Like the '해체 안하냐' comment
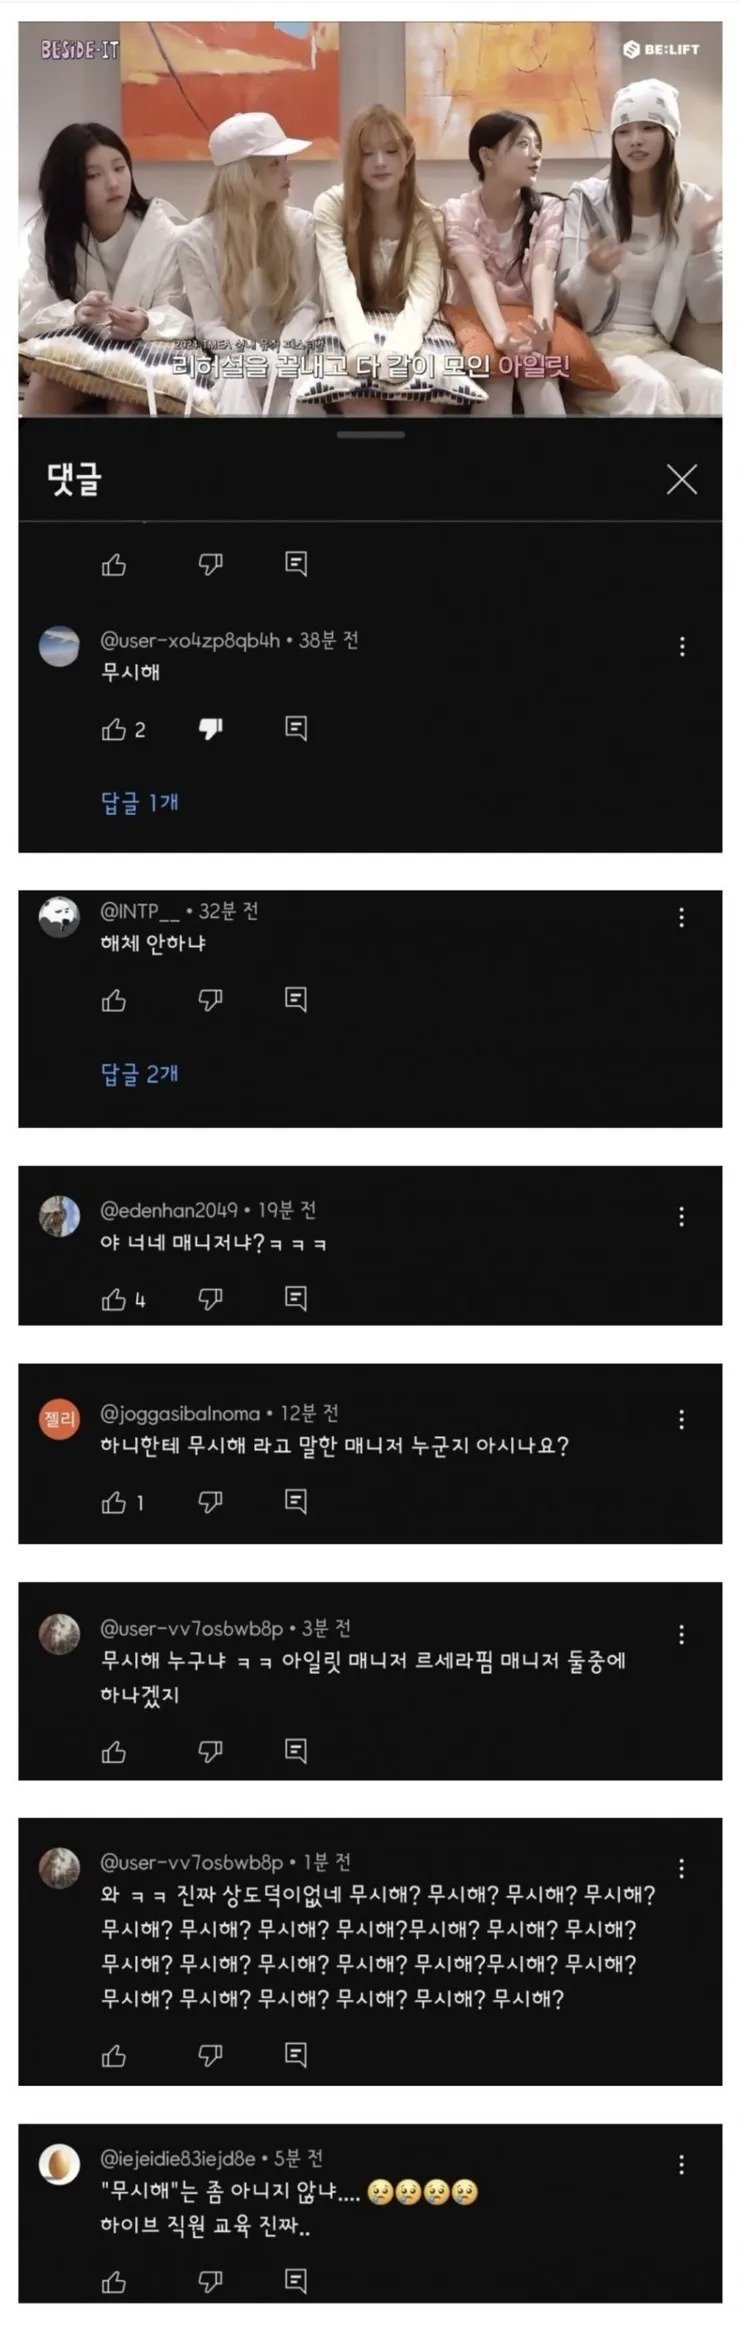Image resolution: width=740 pixels, height=2340 pixels. 114,1000
